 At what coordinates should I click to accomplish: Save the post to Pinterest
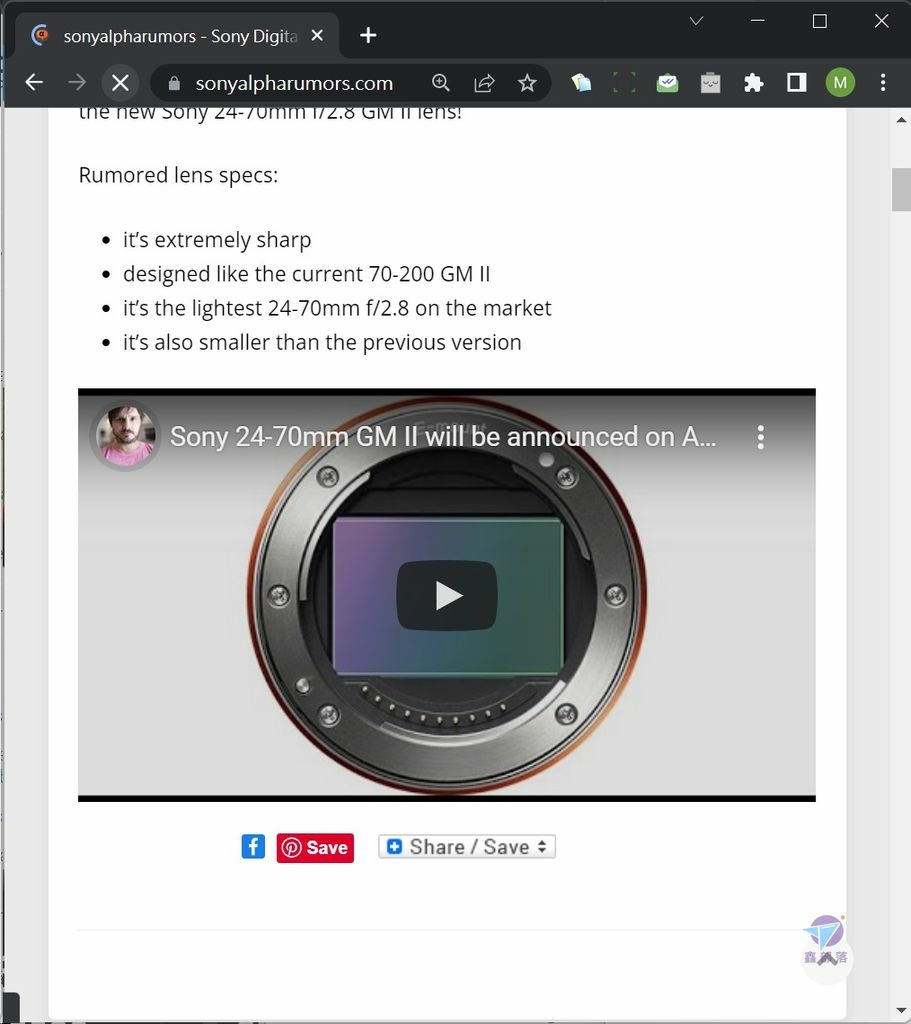(x=315, y=848)
